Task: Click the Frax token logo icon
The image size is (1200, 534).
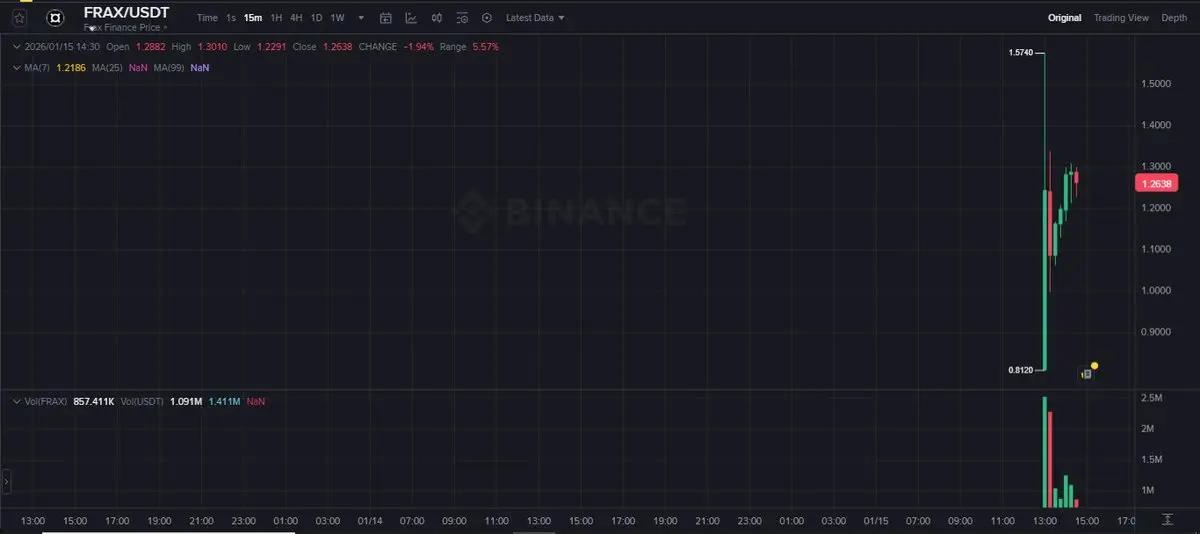Action: click(57, 17)
